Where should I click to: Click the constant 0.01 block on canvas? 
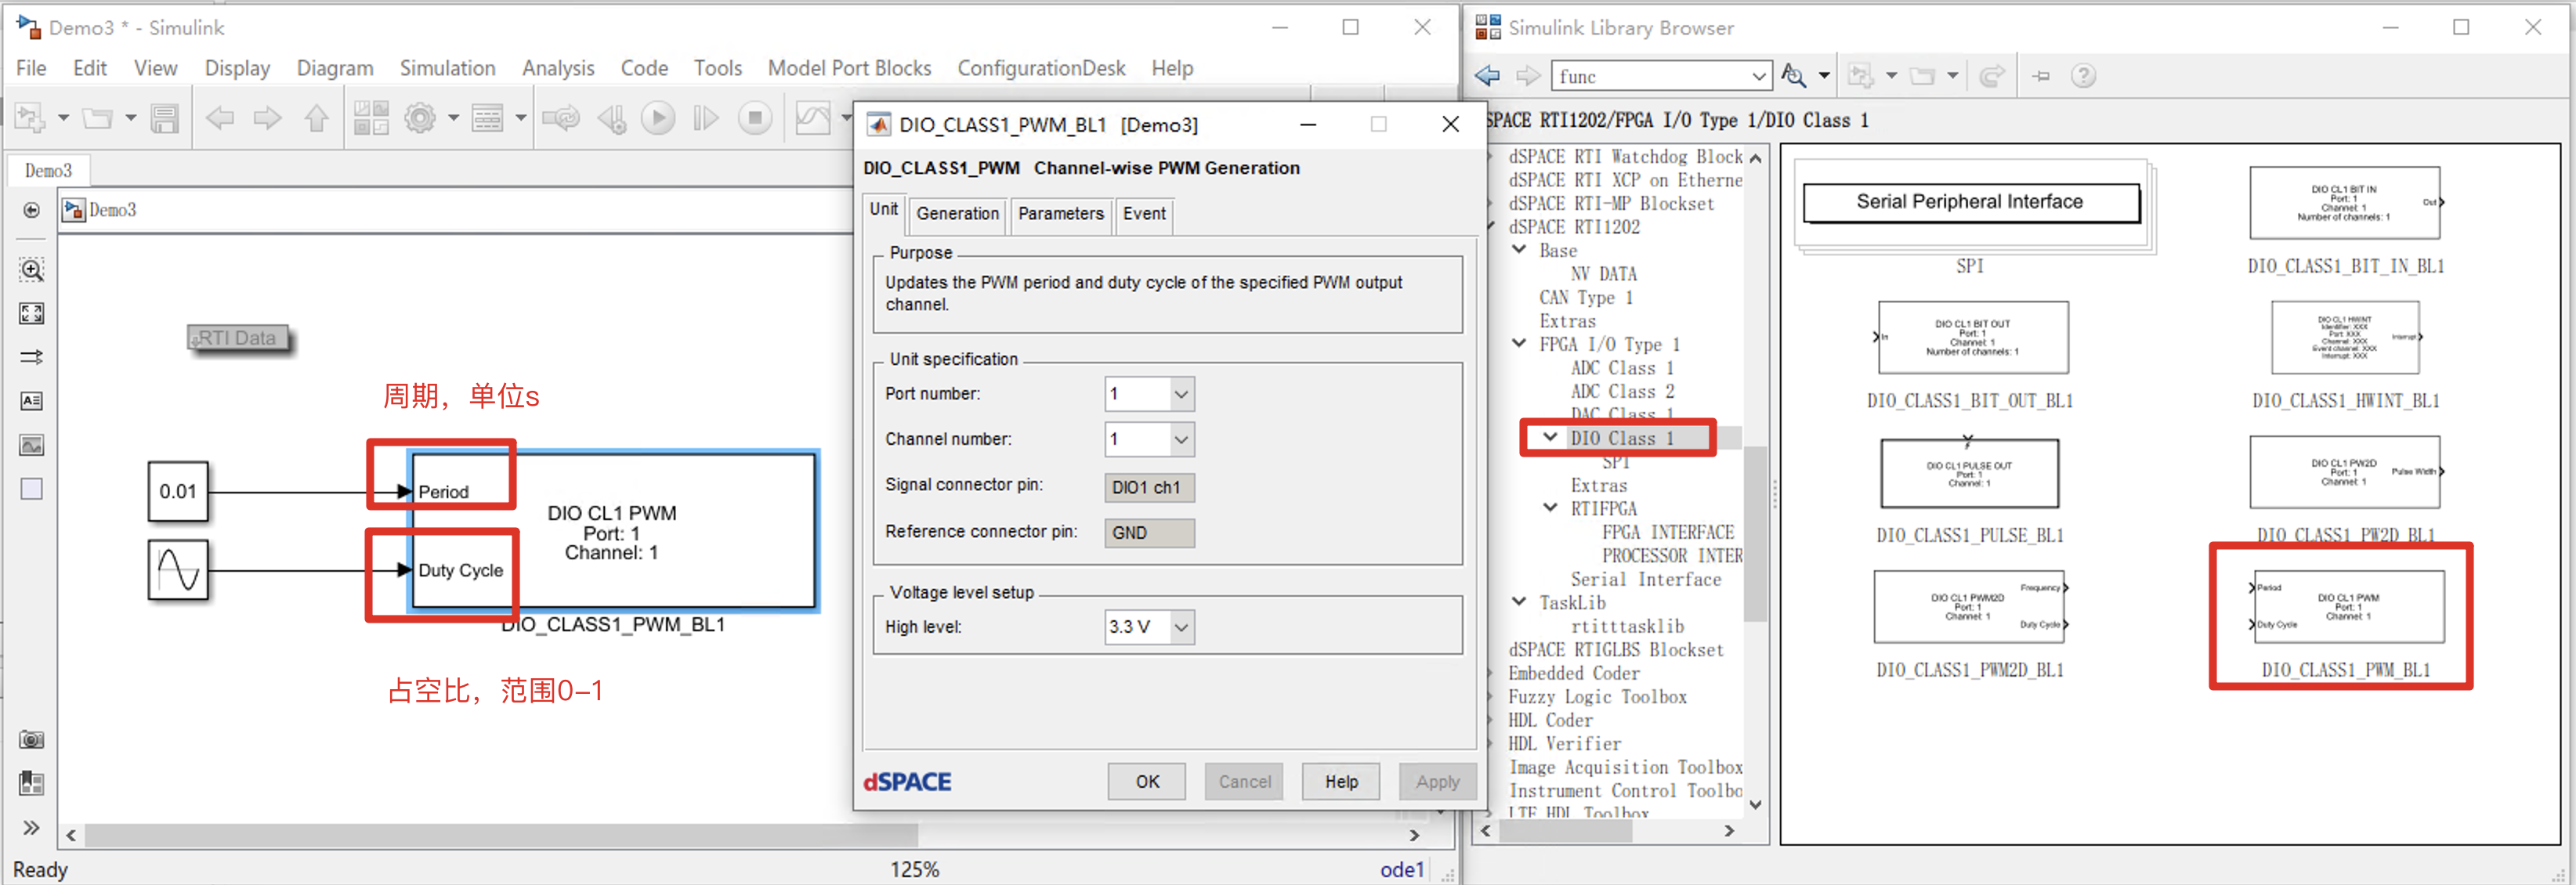(x=178, y=491)
